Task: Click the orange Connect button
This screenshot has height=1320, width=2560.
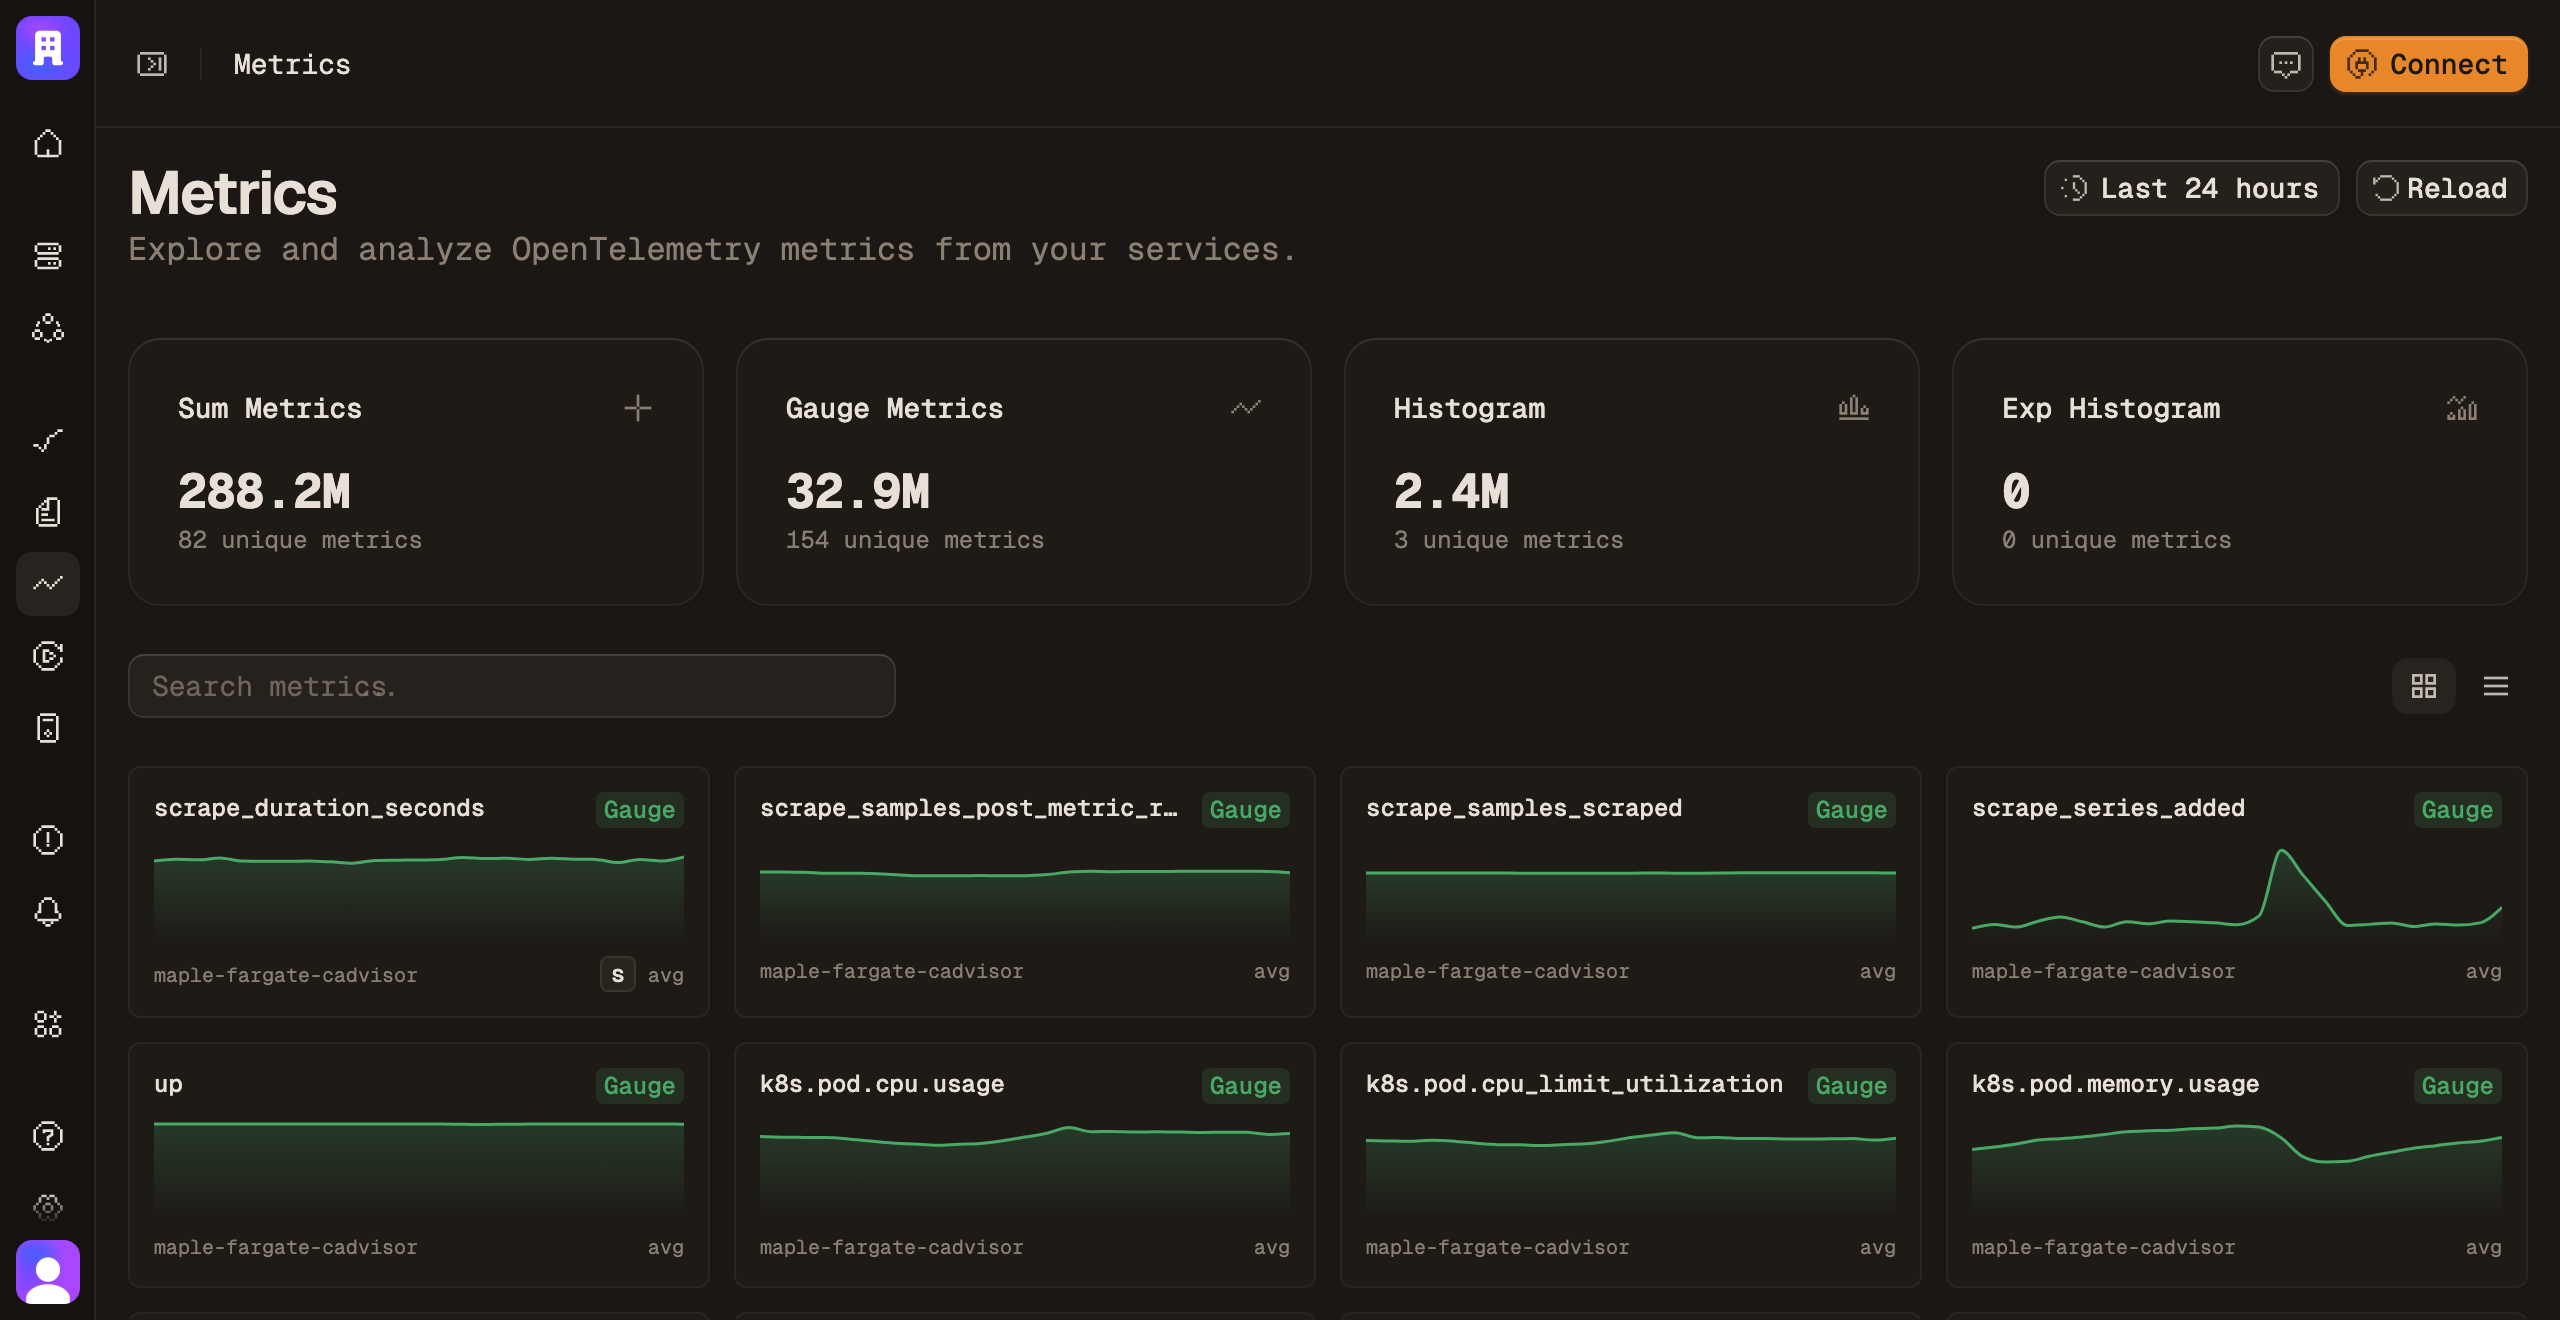Action: point(2429,64)
